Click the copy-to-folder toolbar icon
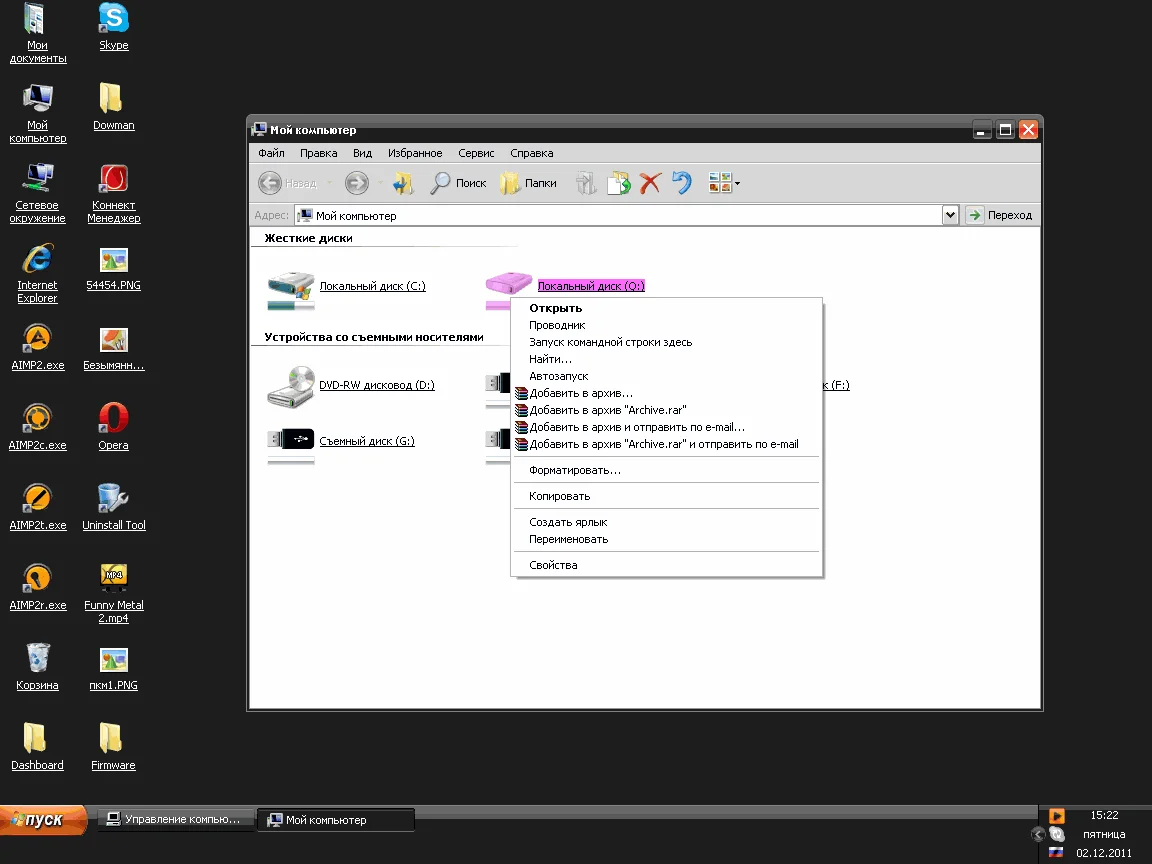Screen dimensions: 1152x864 619,183
